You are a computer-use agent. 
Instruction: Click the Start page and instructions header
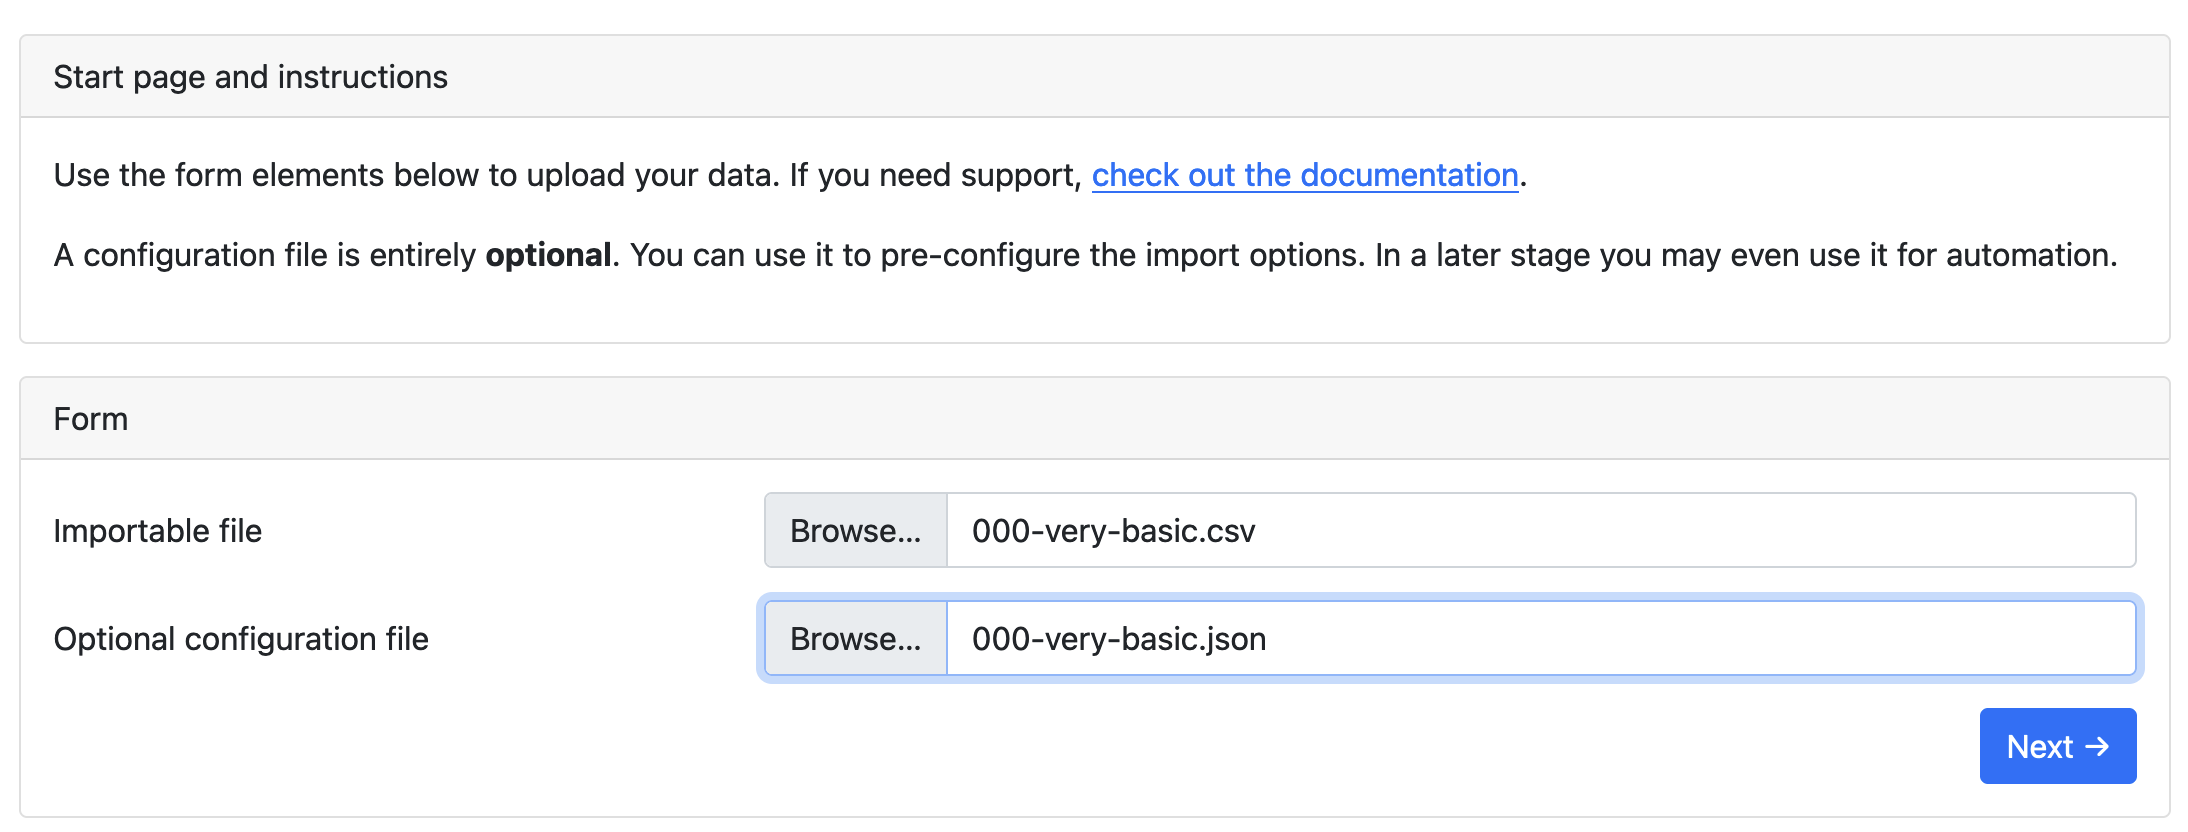(x=251, y=76)
